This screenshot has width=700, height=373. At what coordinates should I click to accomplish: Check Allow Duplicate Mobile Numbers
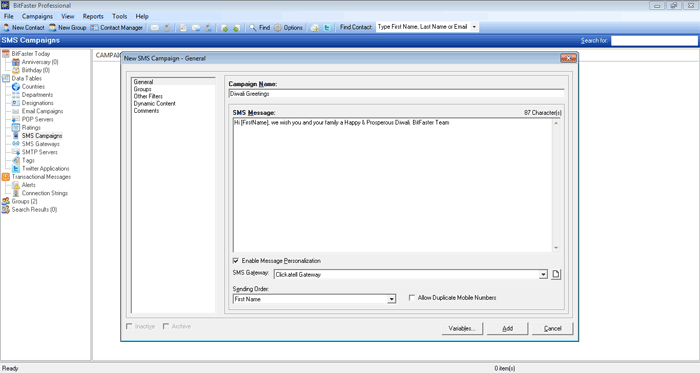click(x=412, y=298)
